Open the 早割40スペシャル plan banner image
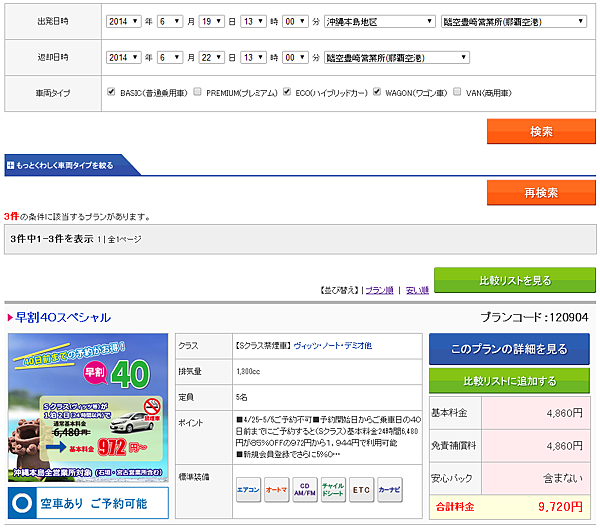The width and height of the screenshot is (600, 530). coord(87,405)
